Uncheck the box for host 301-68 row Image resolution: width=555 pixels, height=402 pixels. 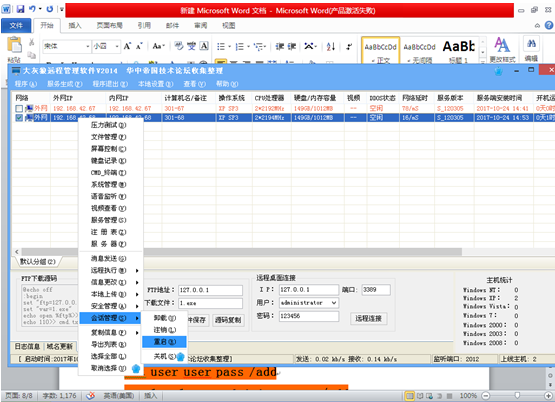coord(19,117)
